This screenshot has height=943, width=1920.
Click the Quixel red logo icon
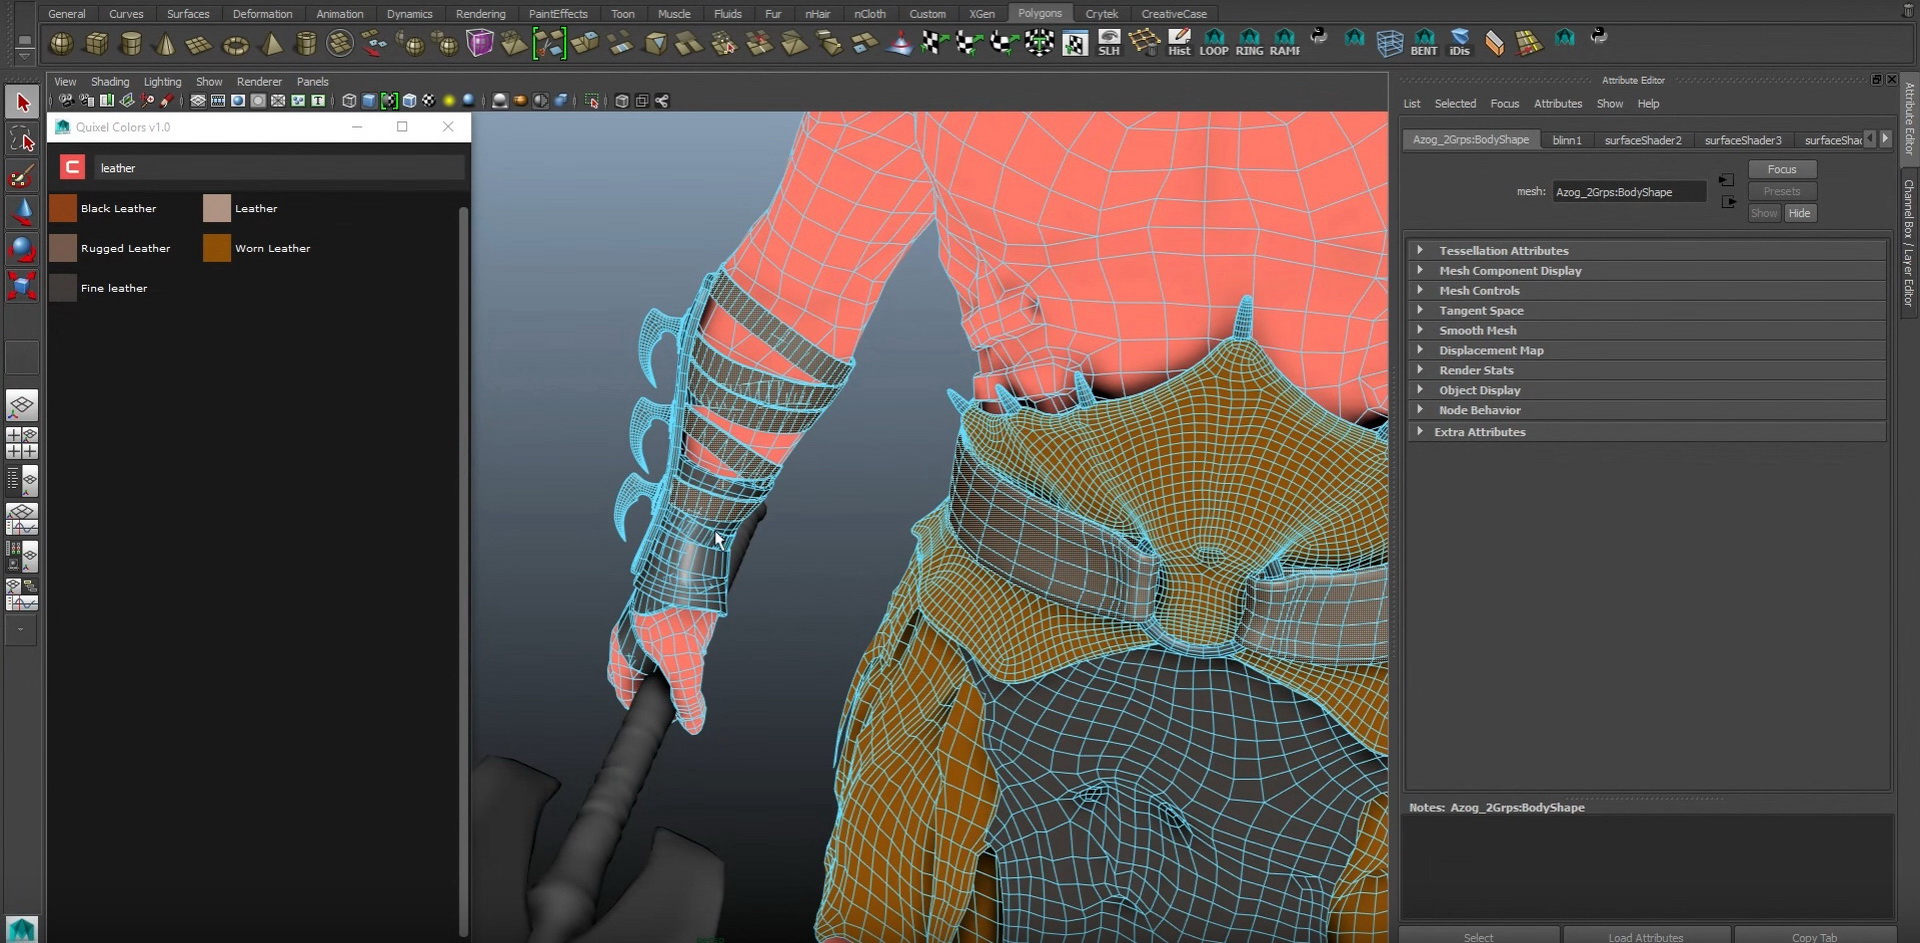(72, 167)
